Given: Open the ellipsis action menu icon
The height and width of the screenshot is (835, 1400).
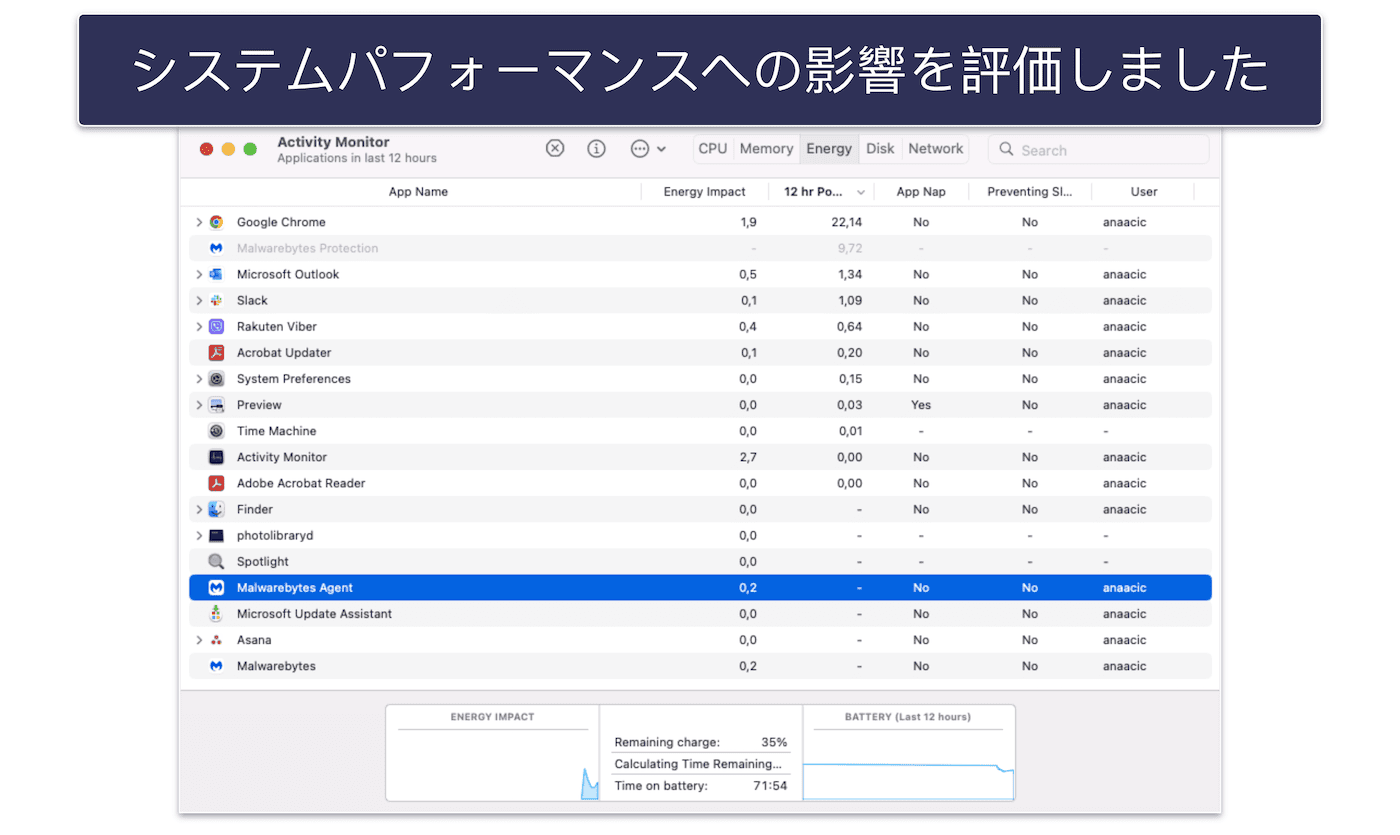Looking at the screenshot, I should 640,149.
